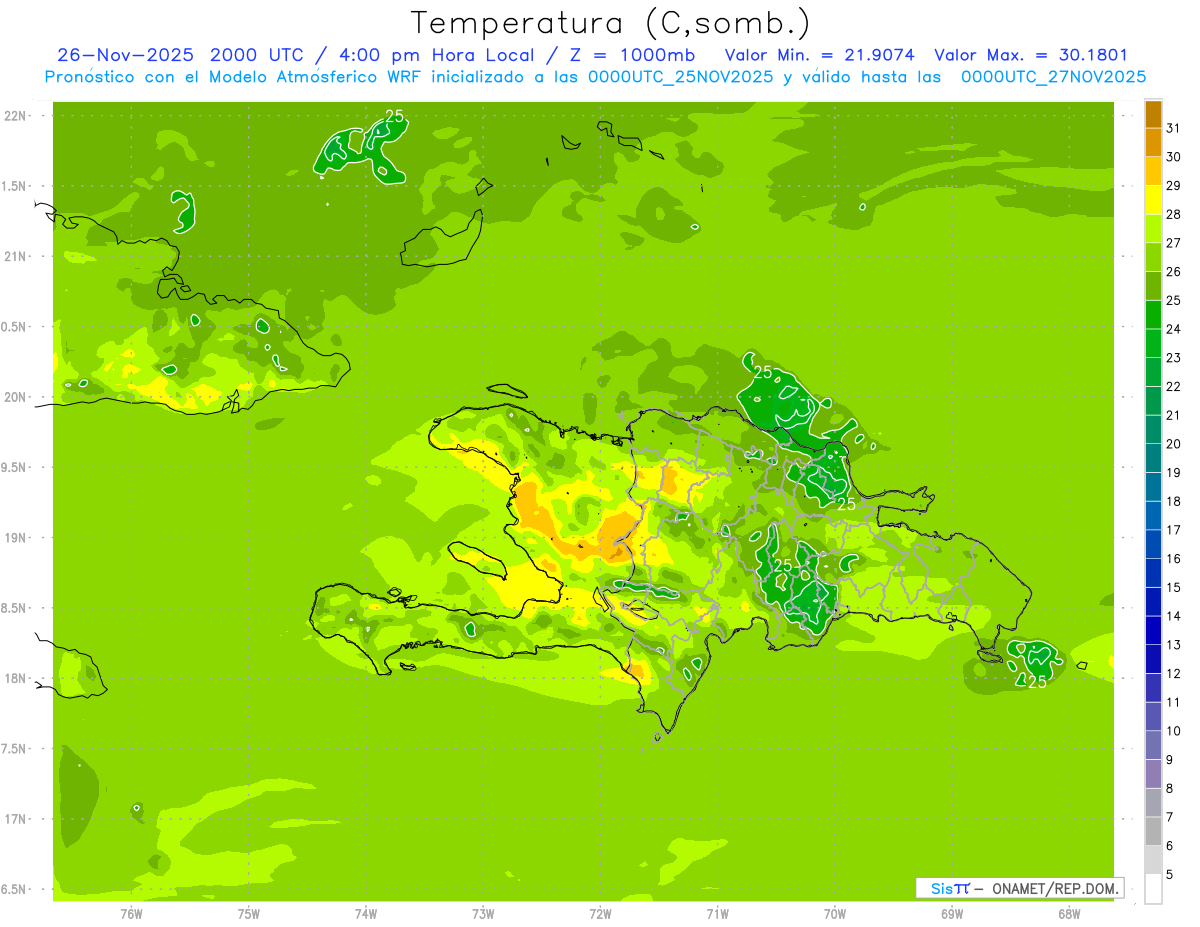Image resolution: width=1200 pixels, height=927 pixels.
Task: Click the "75W" longitude axis label
Action: [x=248, y=914]
